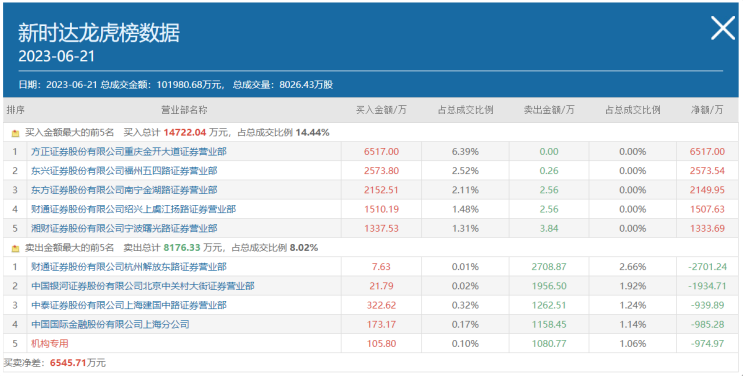Viewport: 744px width, 377px height.
Task: Click the 2.11% ratio cell
Action: 465,190
